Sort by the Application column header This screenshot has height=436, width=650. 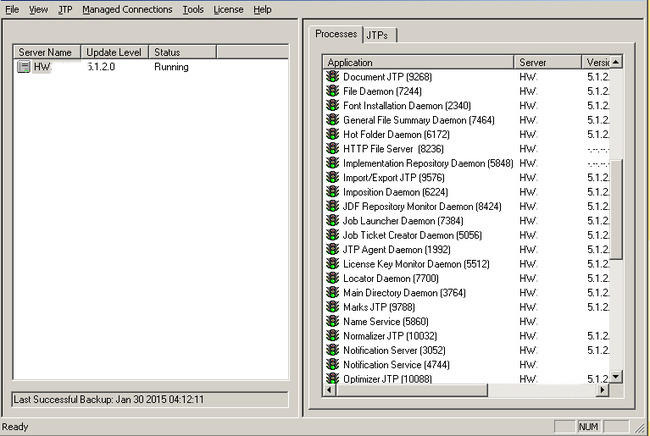click(x=419, y=62)
